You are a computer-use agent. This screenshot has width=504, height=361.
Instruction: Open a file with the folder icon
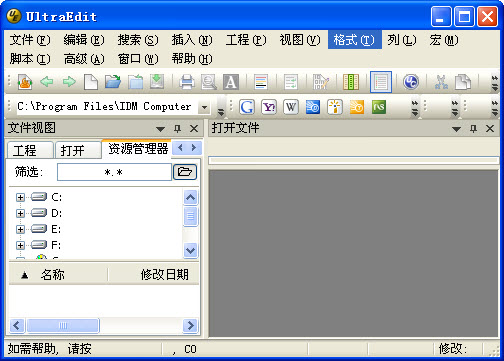pos(113,82)
